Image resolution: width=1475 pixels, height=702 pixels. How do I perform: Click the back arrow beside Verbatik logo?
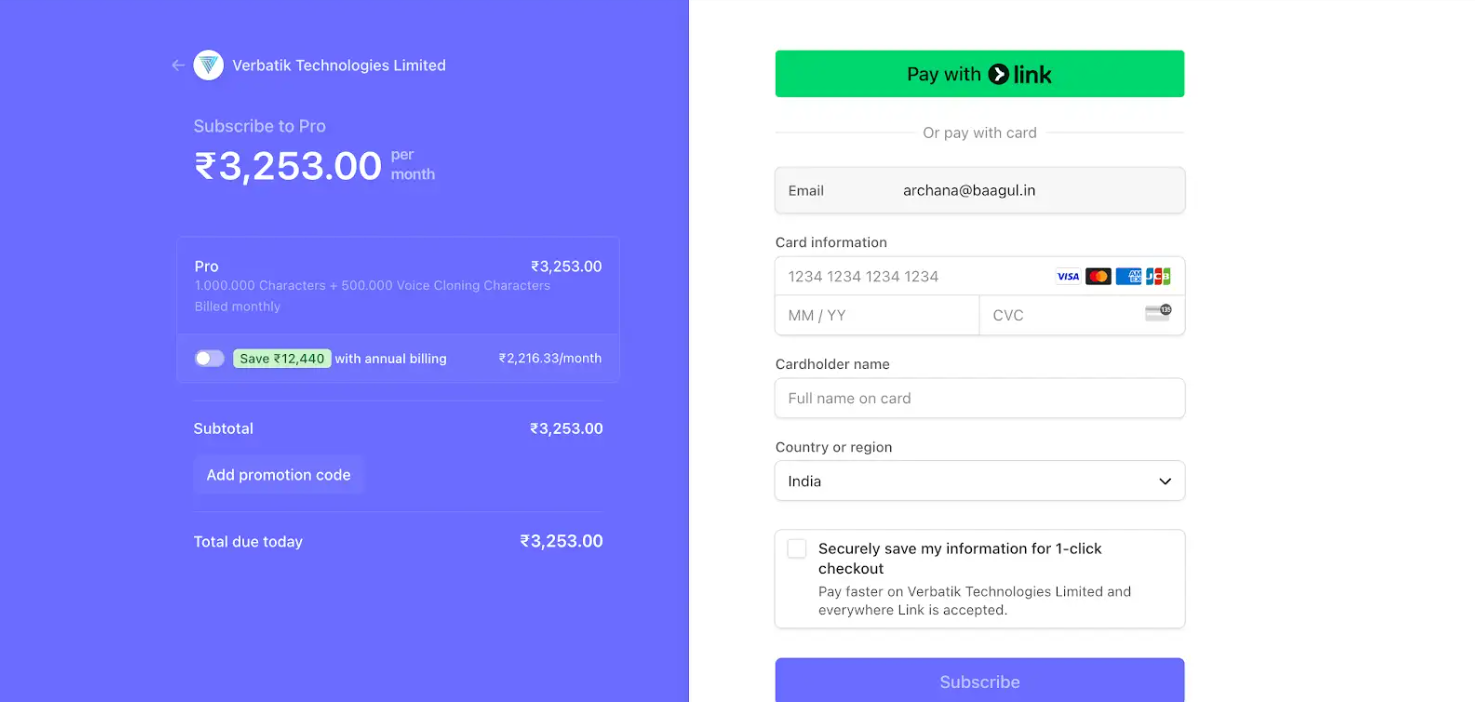[178, 65]
